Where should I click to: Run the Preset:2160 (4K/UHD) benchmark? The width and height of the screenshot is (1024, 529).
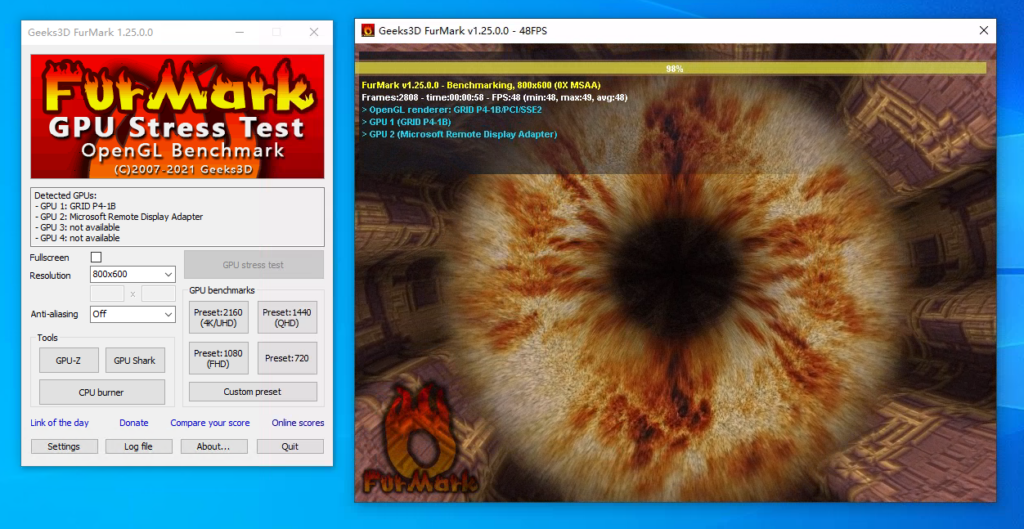[x=218, y=318]
